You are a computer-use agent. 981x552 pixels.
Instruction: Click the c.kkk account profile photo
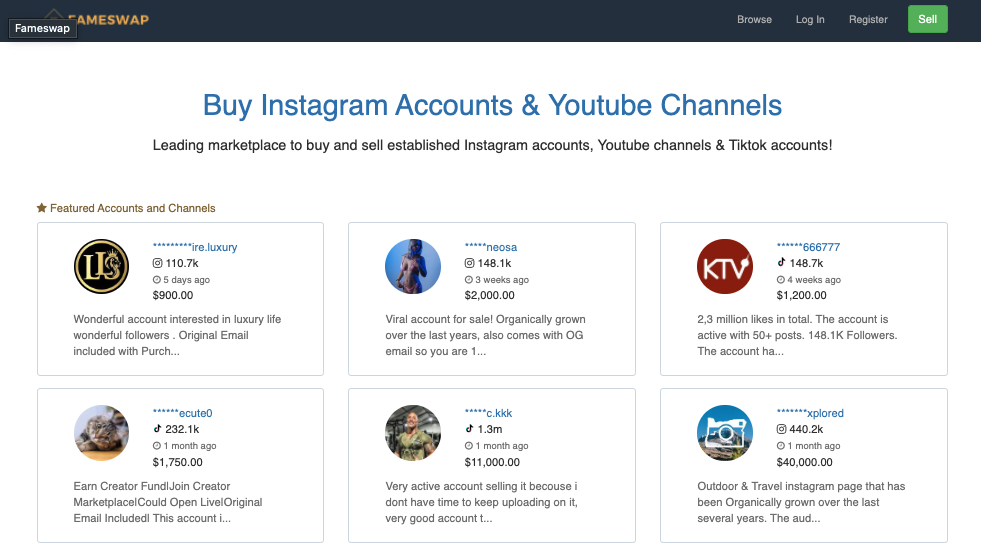coord(413,433)
